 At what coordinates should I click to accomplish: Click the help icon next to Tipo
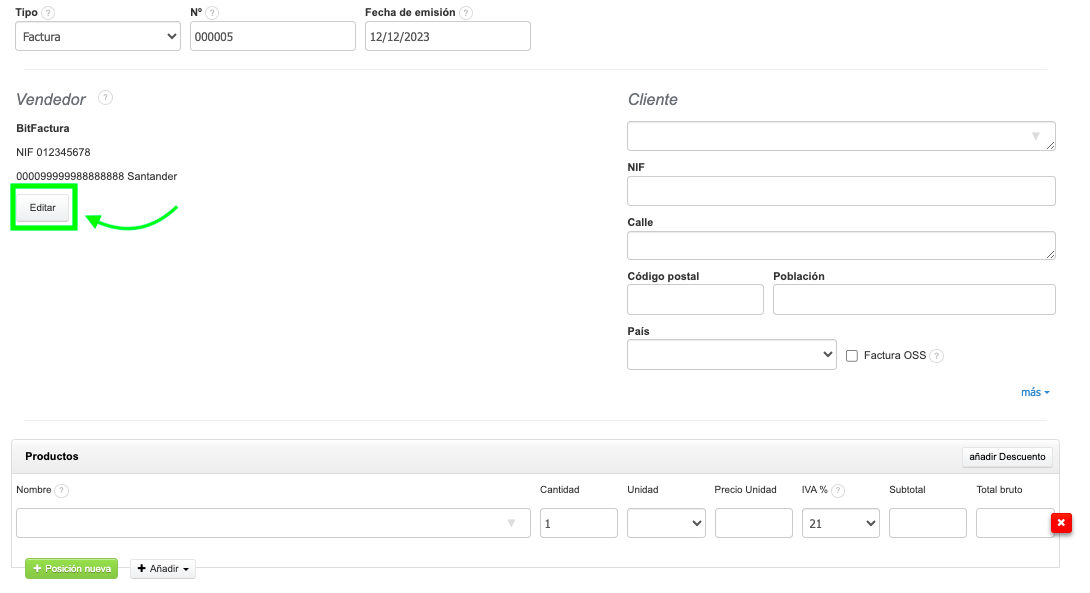click(48, 13)
